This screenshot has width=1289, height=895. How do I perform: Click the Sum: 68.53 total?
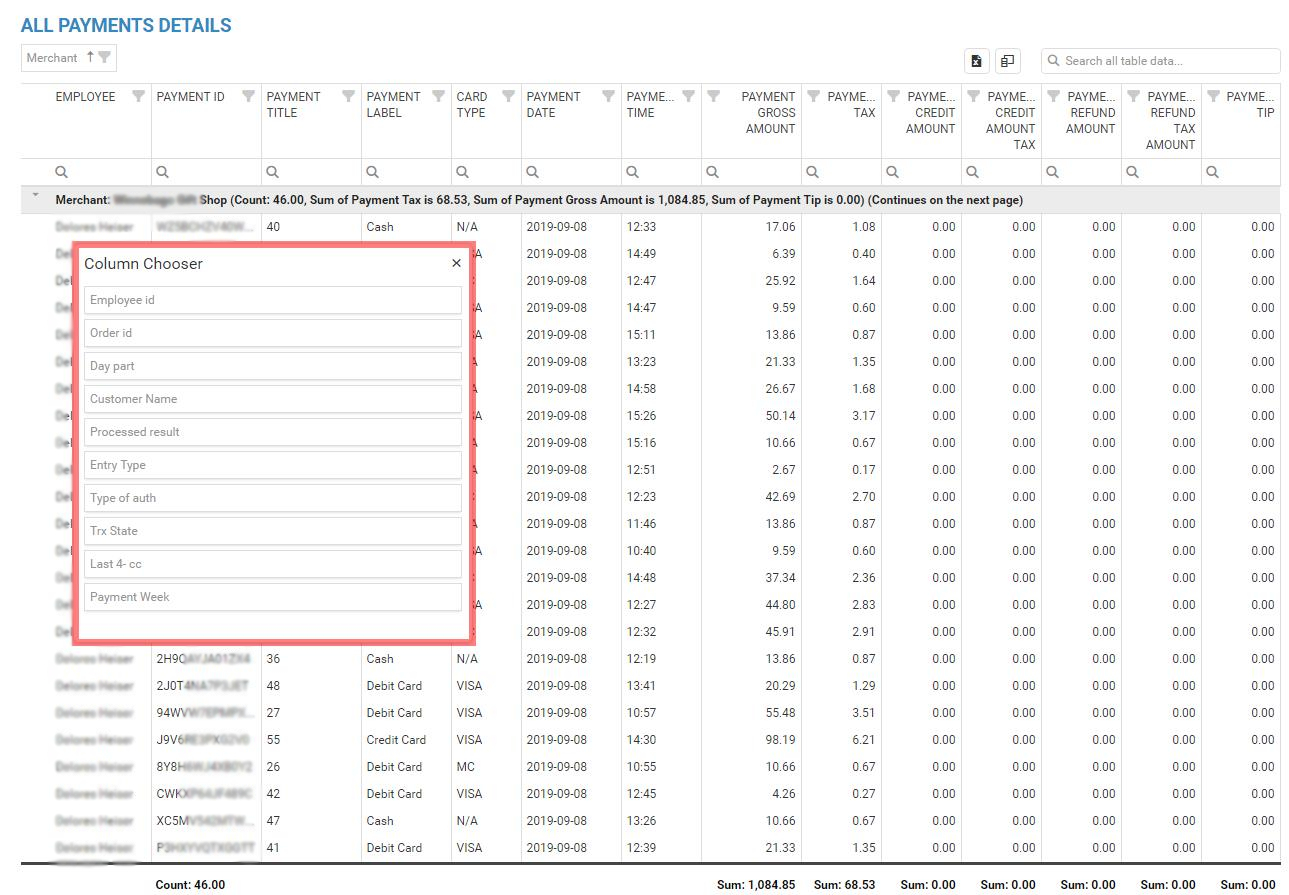[x=845, y=885]
